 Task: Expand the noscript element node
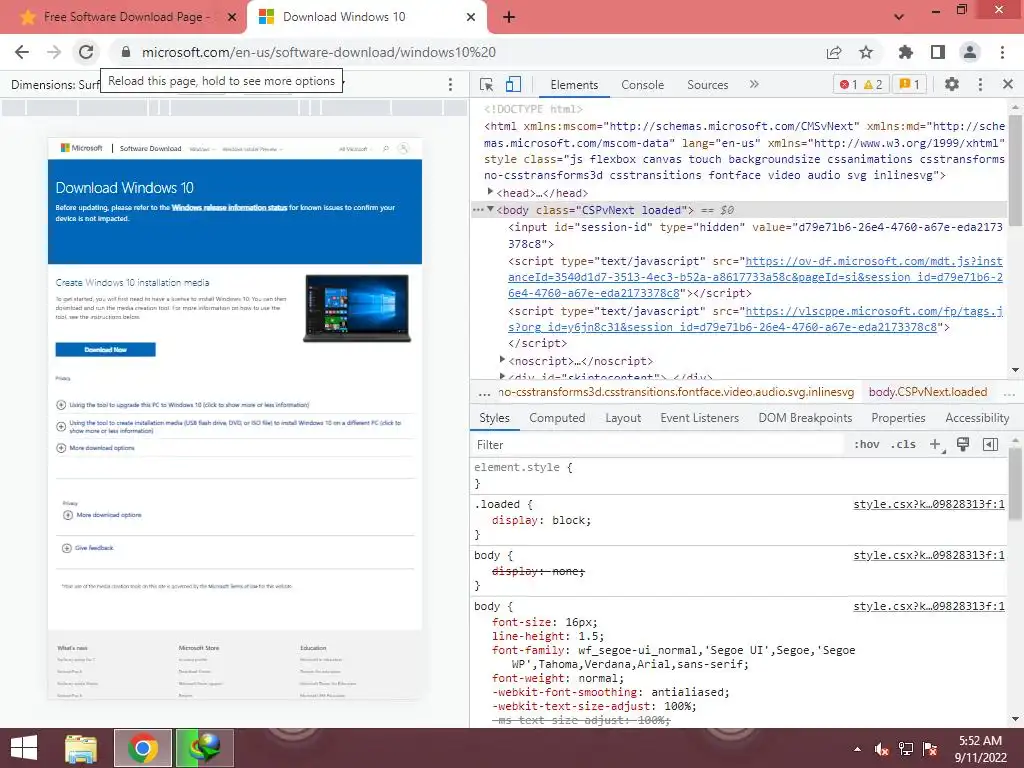[502, 360]
